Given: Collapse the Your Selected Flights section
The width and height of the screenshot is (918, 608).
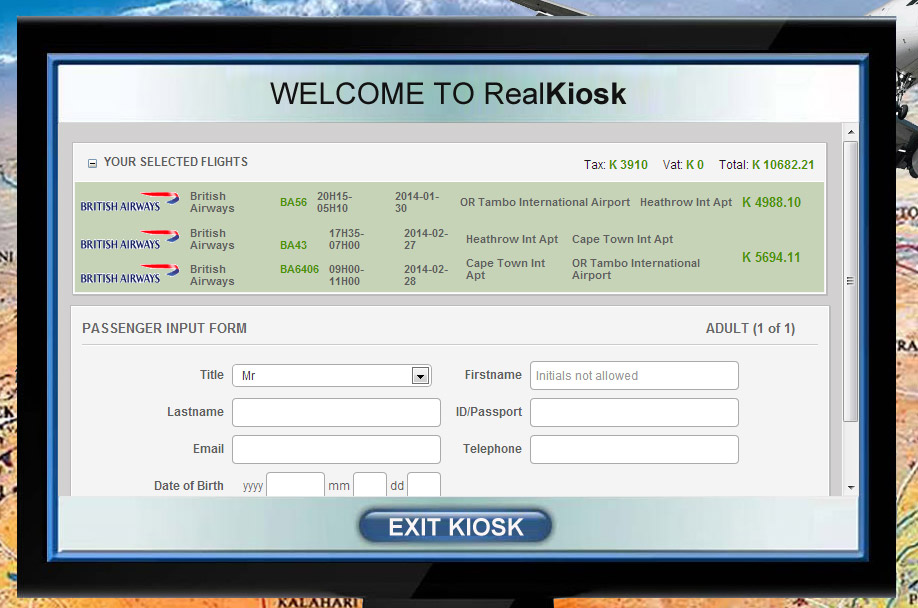Looking at the screenshot, I should coord(93,163).
